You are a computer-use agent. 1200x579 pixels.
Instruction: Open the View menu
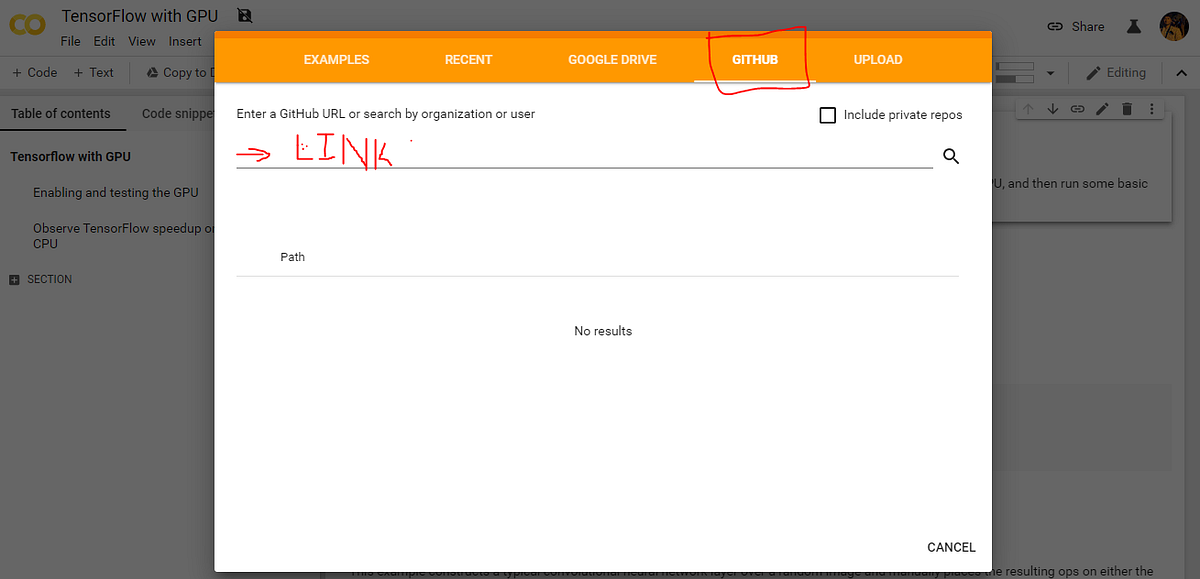point(142,41)
